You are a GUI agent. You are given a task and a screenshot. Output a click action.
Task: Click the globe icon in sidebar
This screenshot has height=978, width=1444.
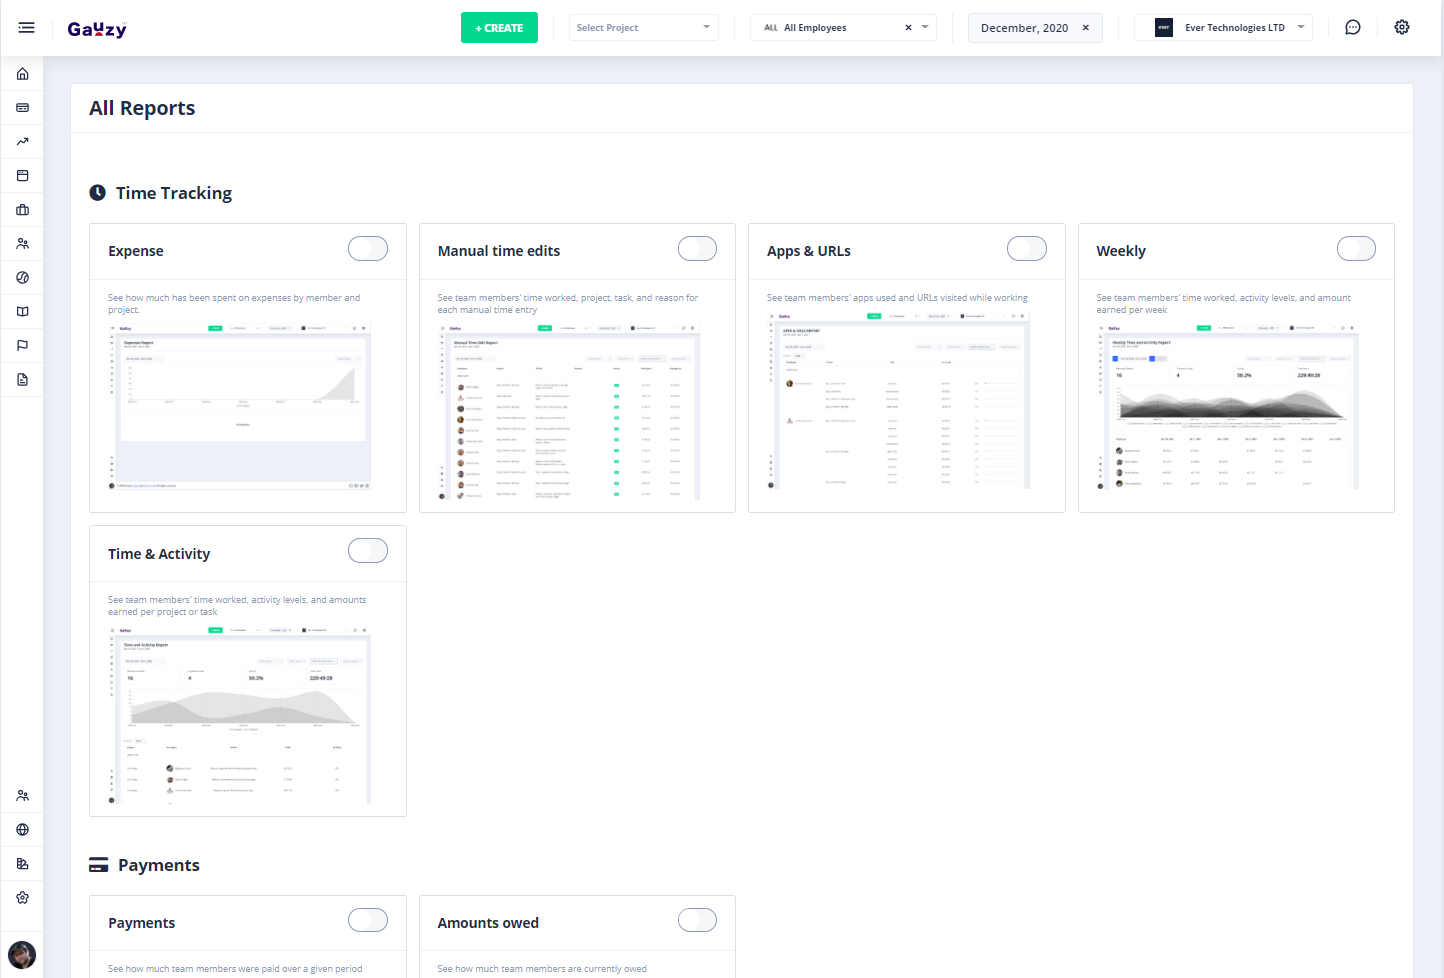[x=22, y=830]
